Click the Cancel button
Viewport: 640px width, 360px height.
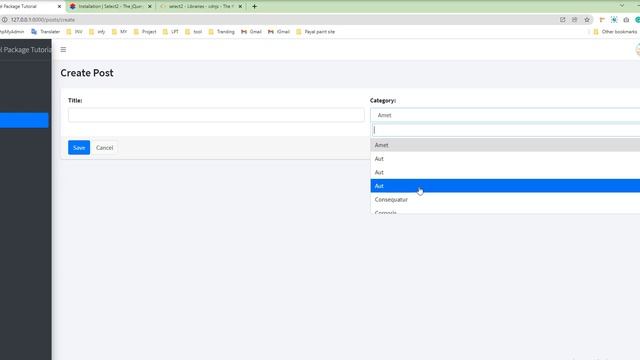(x=104, y=148)
